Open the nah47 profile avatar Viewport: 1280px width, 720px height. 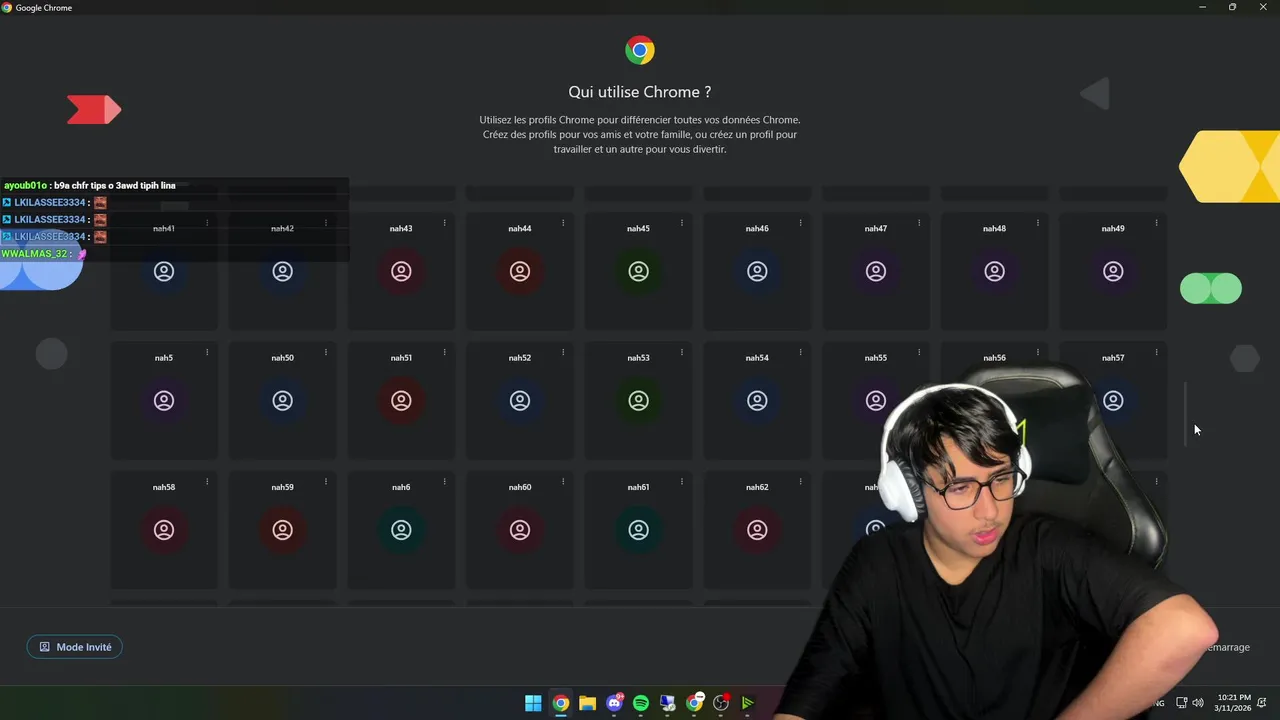coord(876,271)
